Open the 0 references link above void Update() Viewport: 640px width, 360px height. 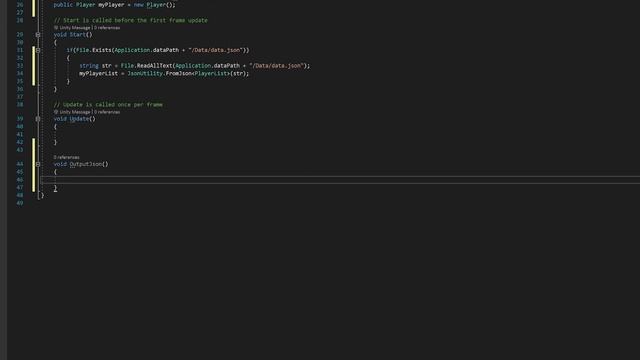pos(107,112)
